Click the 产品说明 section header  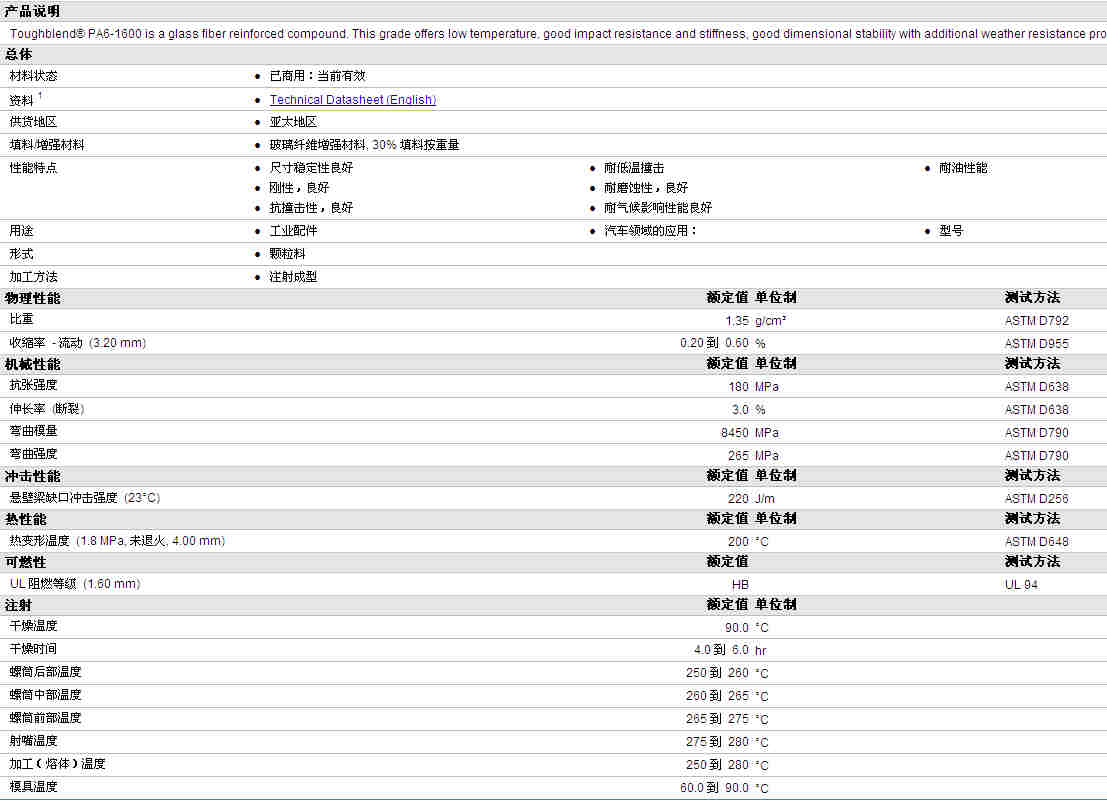32,11
